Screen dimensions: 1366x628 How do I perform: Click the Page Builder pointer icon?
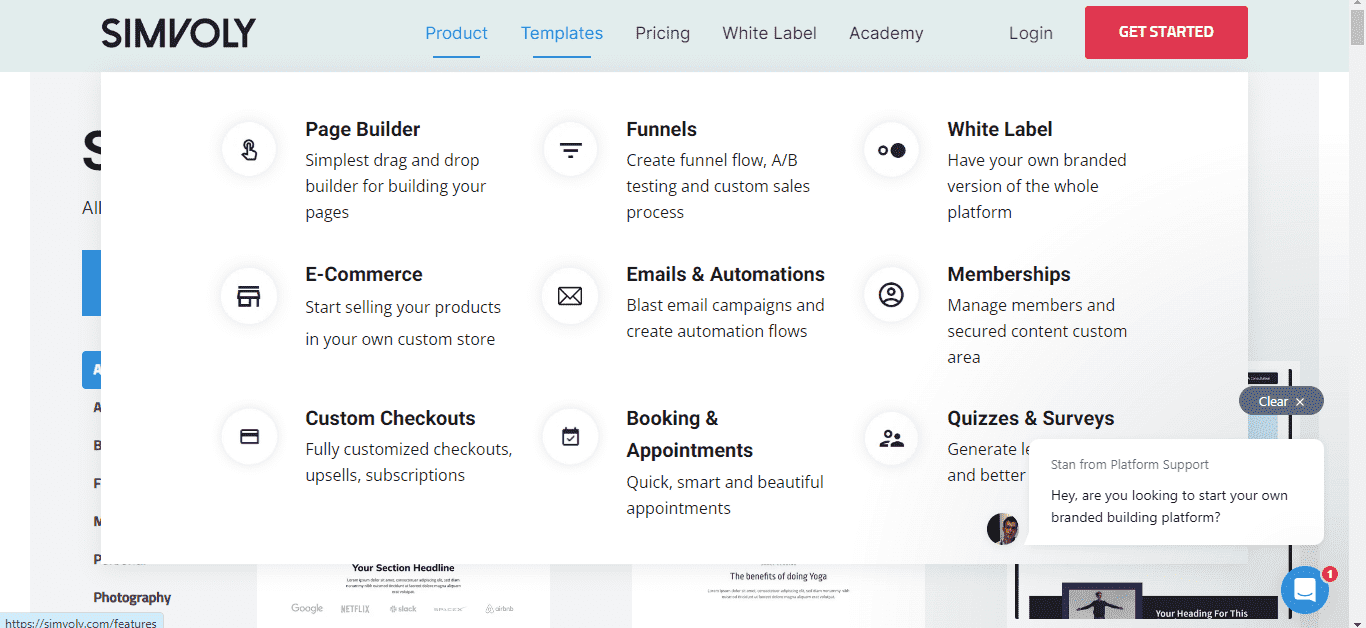249,150
